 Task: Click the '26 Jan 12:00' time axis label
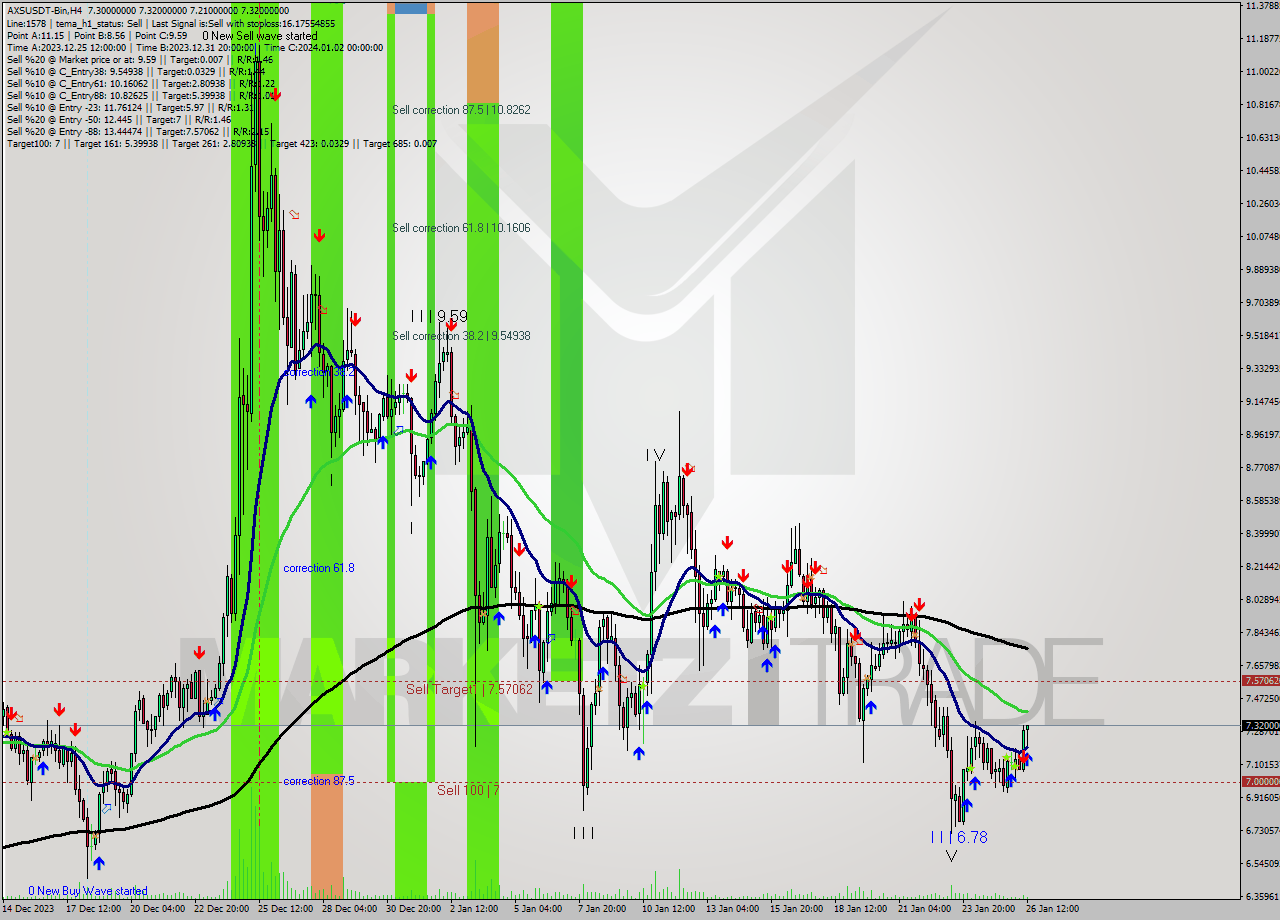coord(1051,909)
